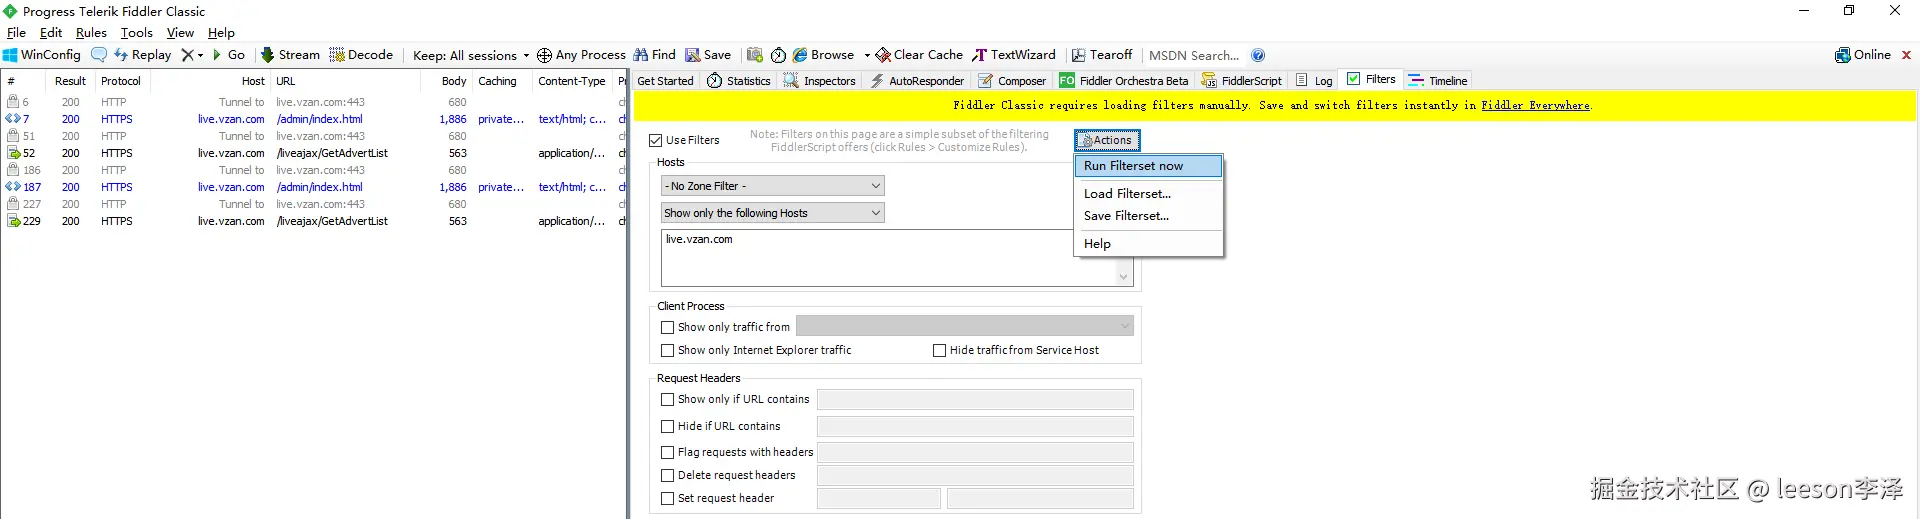The image size is (1920, 519).
Task: Open the traffic from process dropdown
Action: (965, 326)
